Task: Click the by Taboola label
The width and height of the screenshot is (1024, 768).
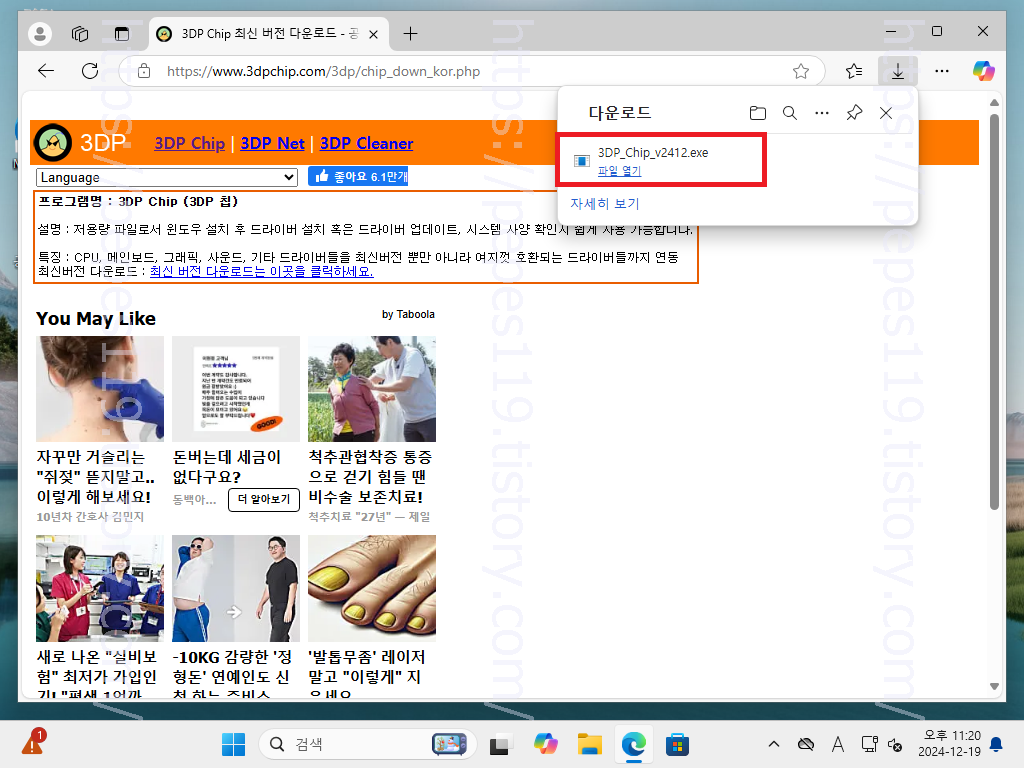Action: pos(408,314)
